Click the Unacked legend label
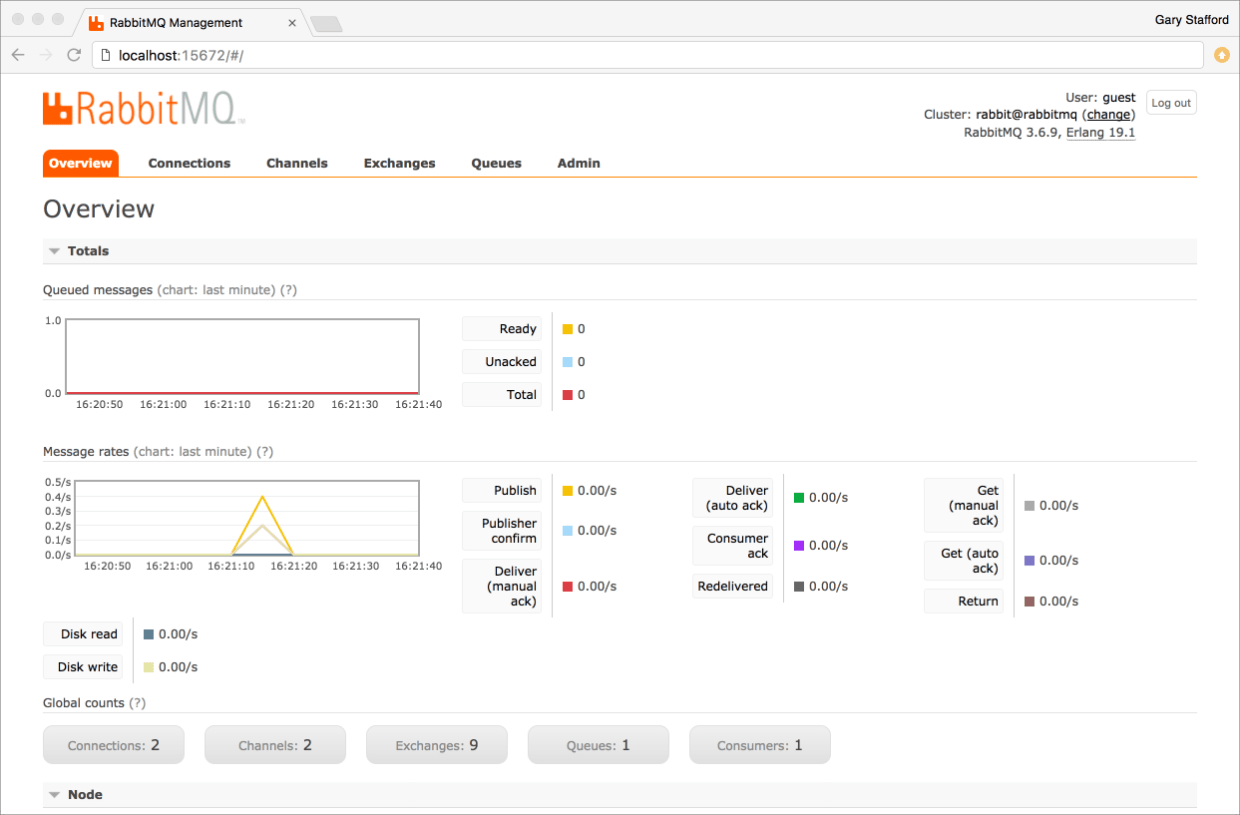 (502, 362)
